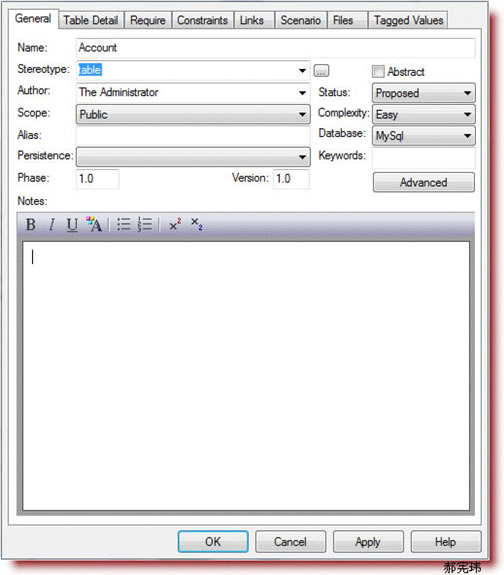Viewport: 504px width, 575px height.
Task: Switch to the Table Detail tab
Action: tap(91, 20)
